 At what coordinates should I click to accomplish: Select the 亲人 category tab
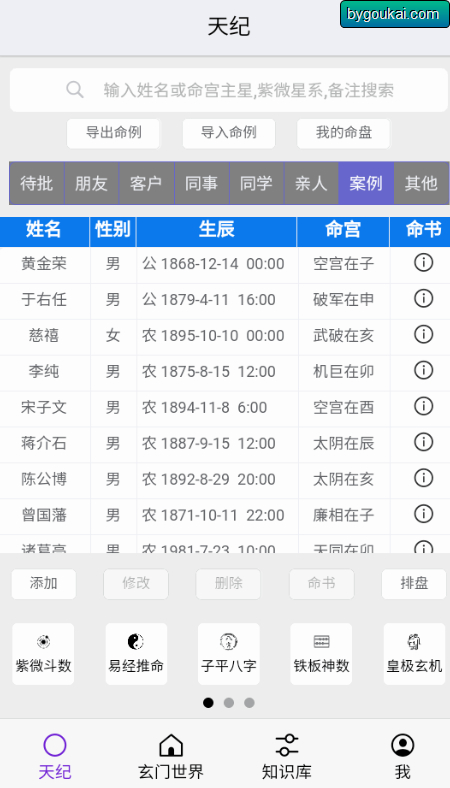point(311,183)
